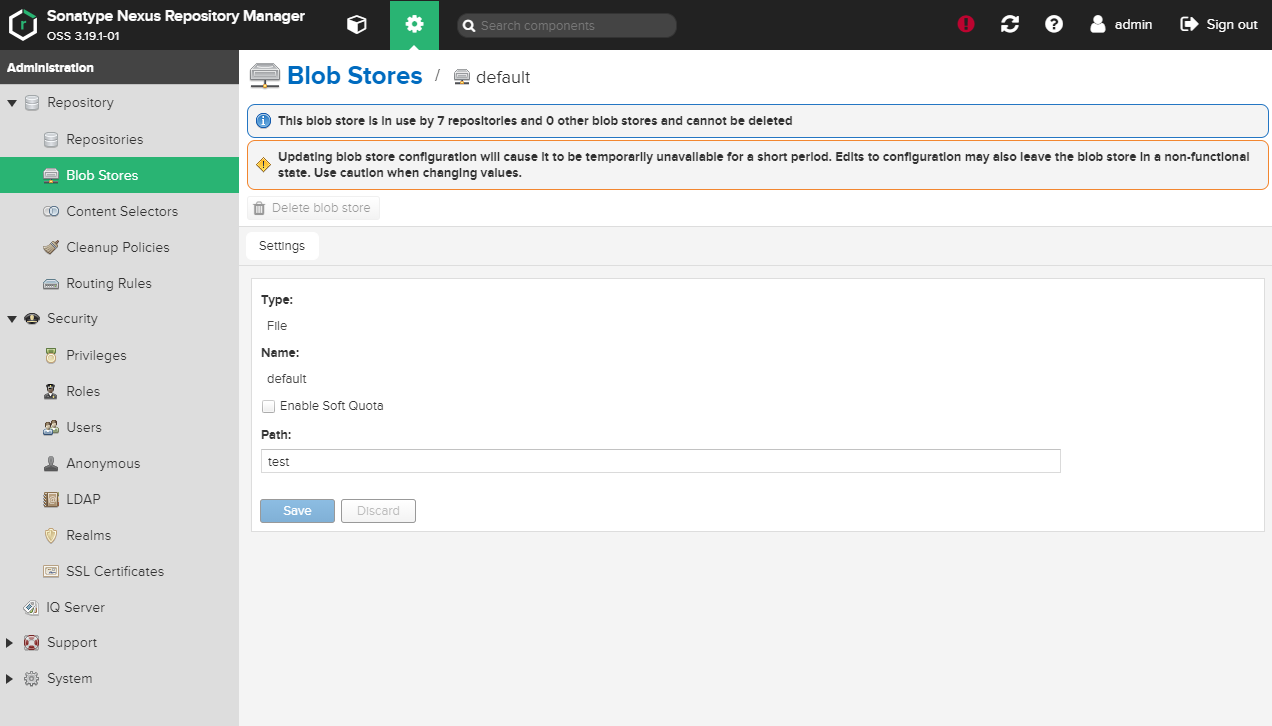This screenshot has height=726, width=1272.
Task: Click the System gear icon in sidebar
Action: [x=32, y=679]
